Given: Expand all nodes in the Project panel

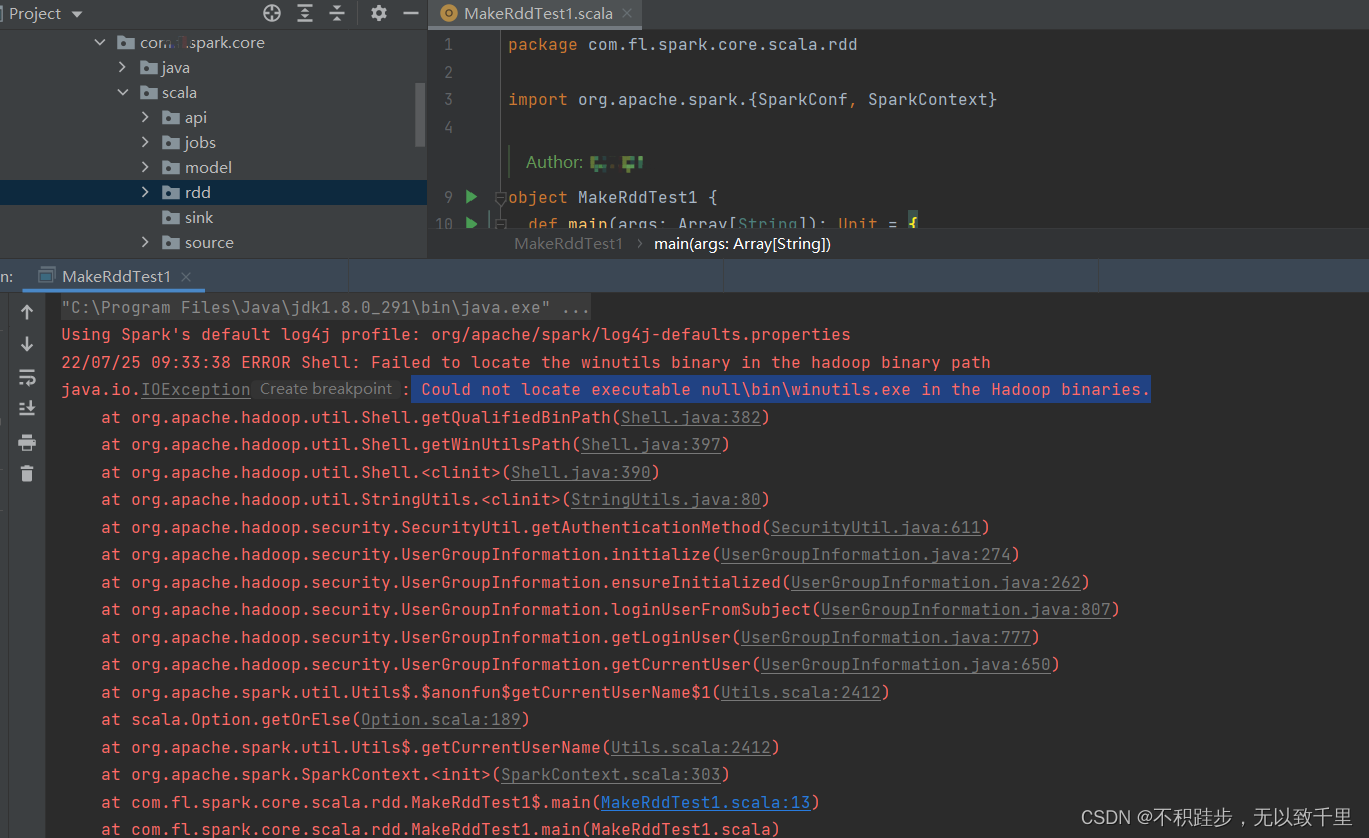Looking at the screenshot, I should (305, 13).
